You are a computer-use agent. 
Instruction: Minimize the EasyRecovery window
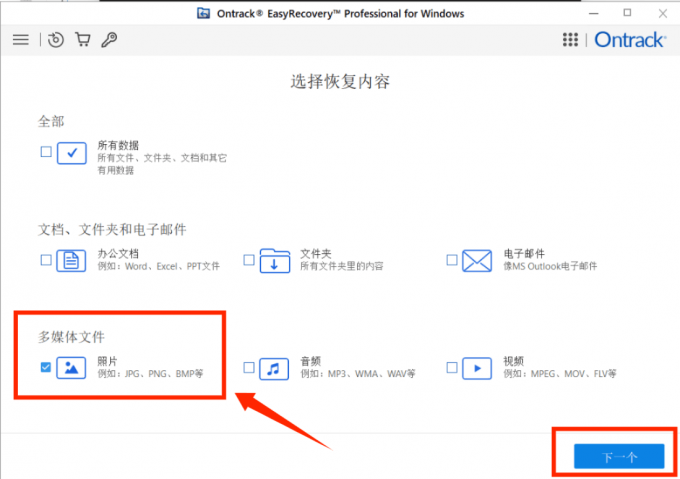coord(594,13)
